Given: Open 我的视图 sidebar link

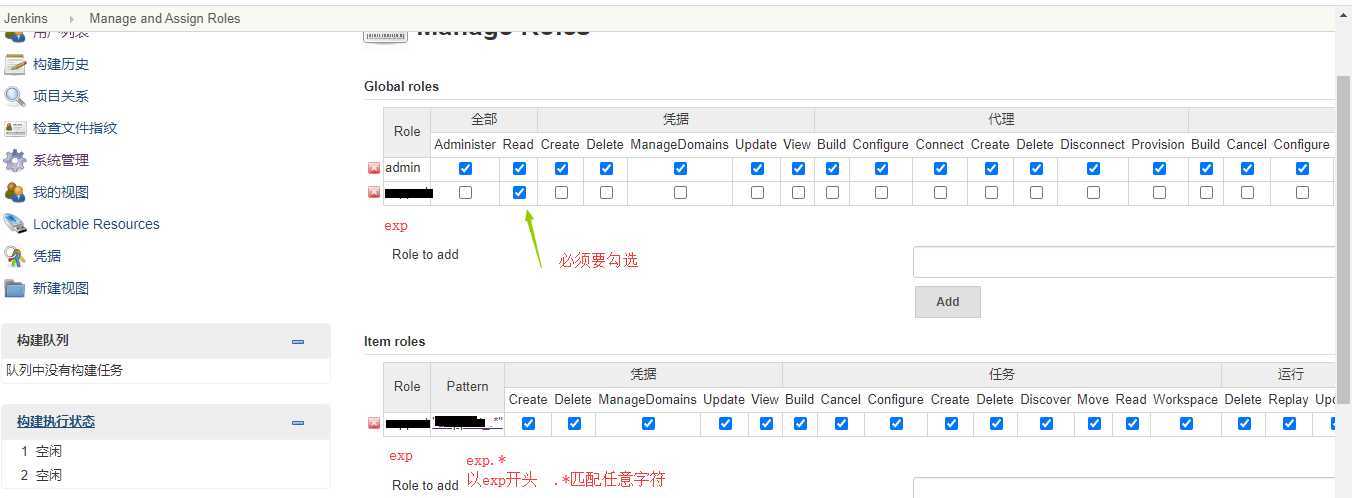Looking at the screenshot, I should 61,192.
